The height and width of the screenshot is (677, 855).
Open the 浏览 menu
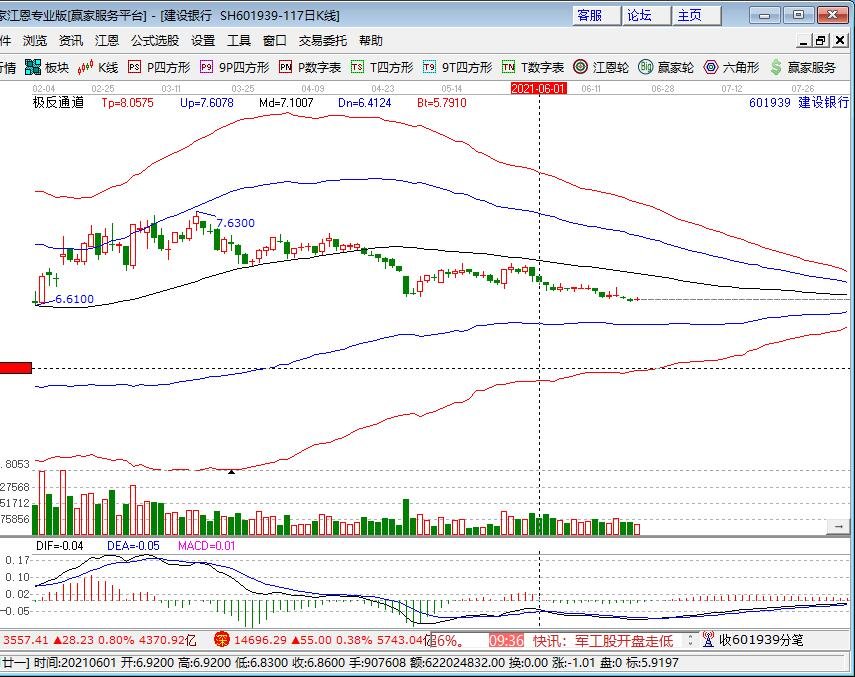35,40
